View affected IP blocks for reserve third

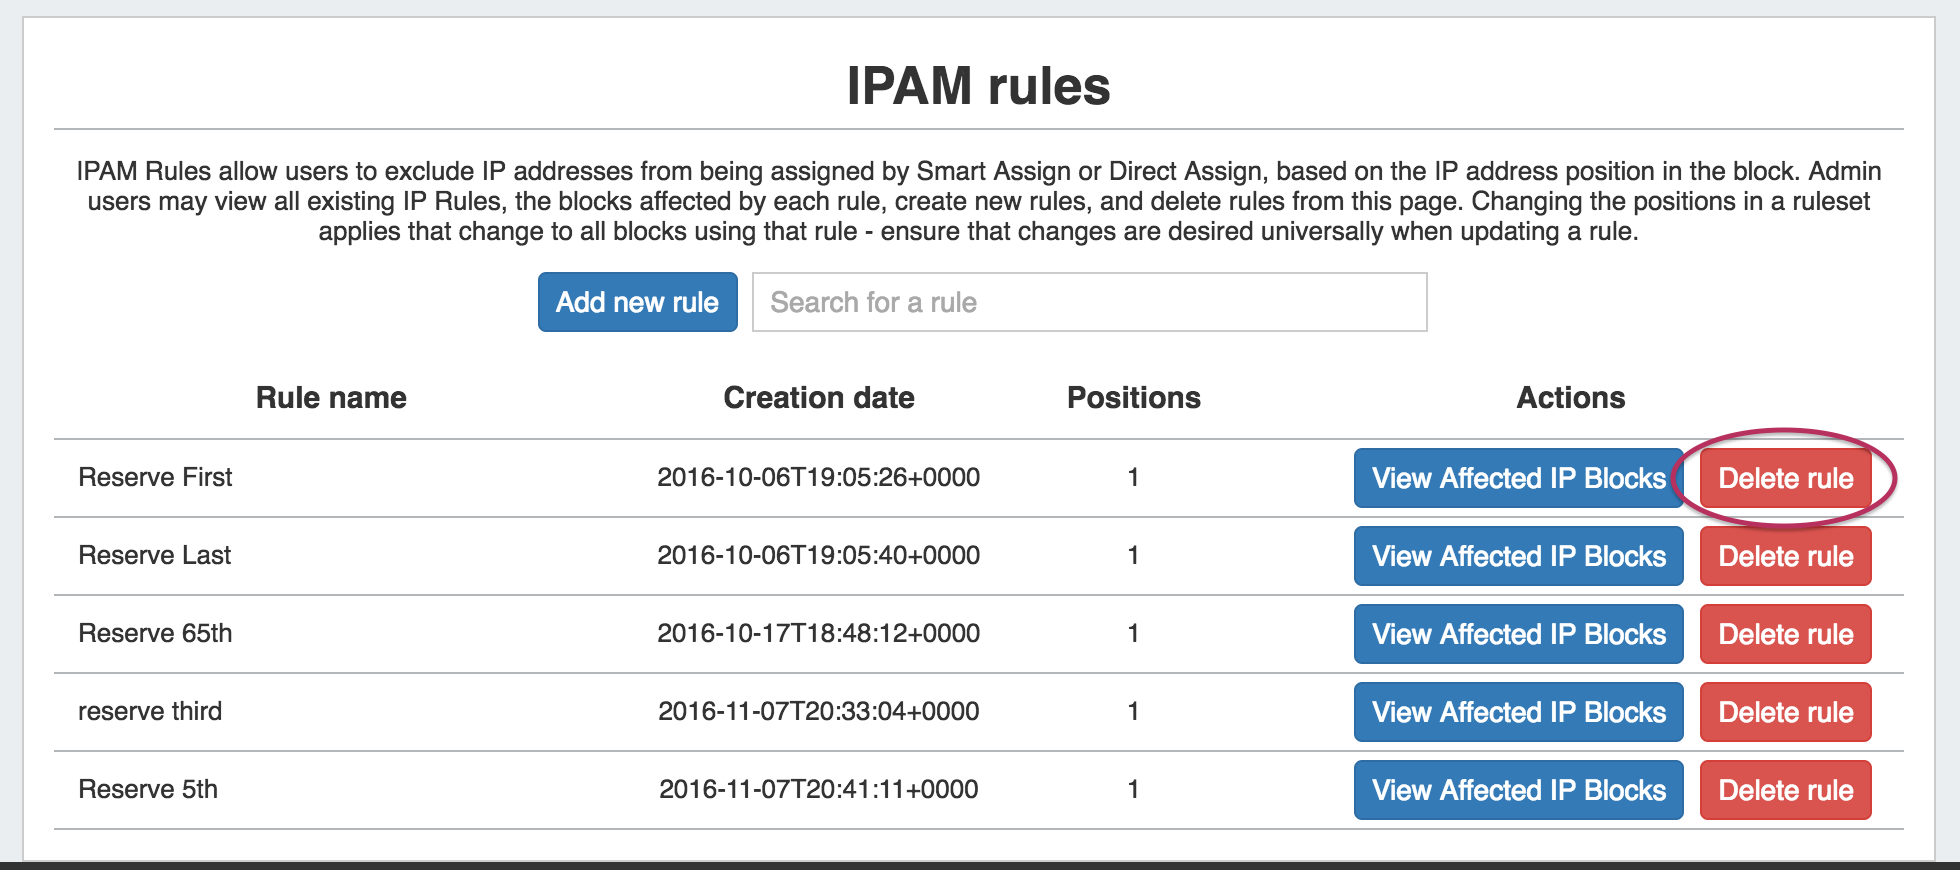point(1518,712)
